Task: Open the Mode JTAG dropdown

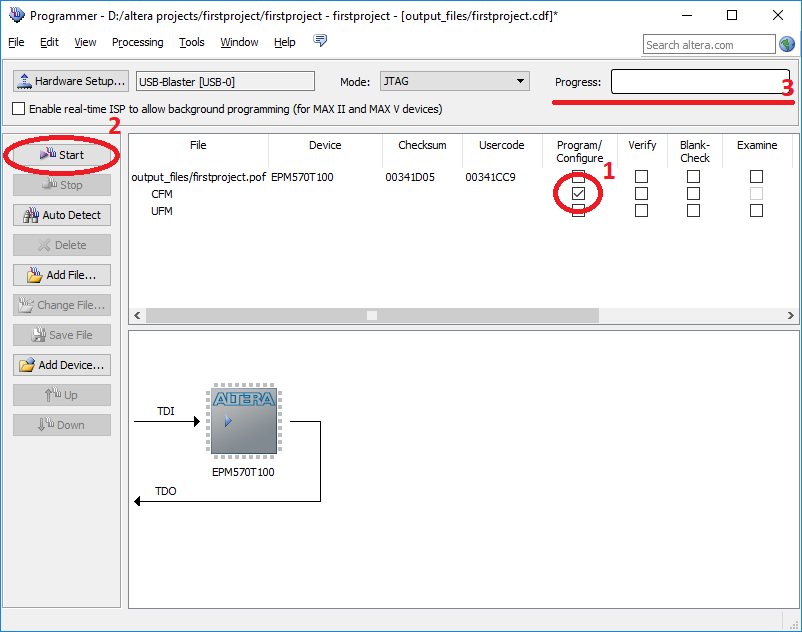Action: click(455, 81)
